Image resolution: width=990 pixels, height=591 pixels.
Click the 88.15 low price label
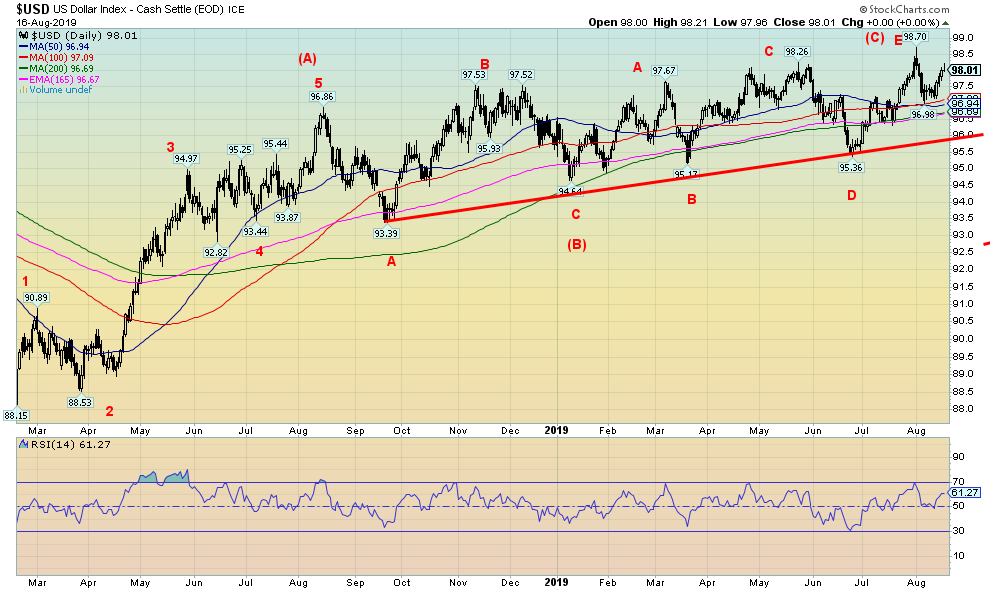(x=14, y=415)
